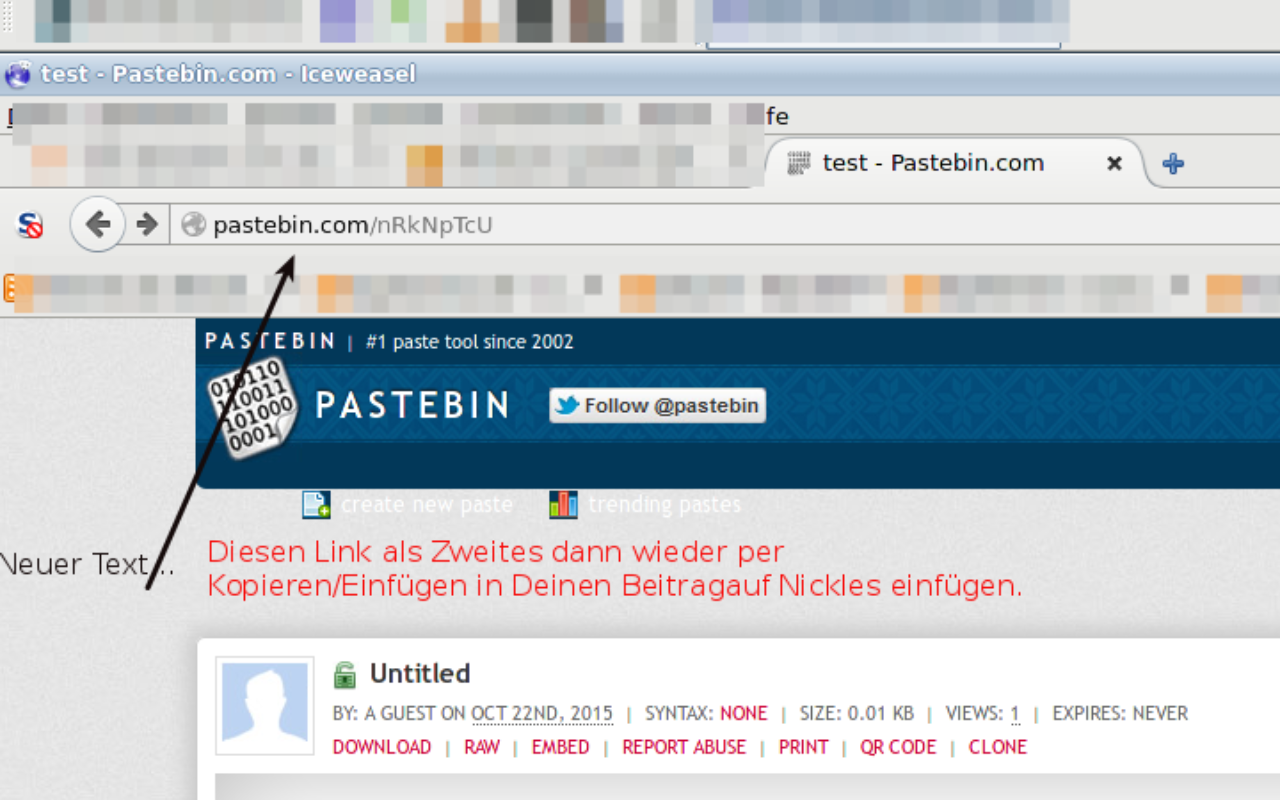The height and width of the screenshot is (800, 1280).
Task: Click the guest user avatar thumbnail
Action: (x=266, y=706)
